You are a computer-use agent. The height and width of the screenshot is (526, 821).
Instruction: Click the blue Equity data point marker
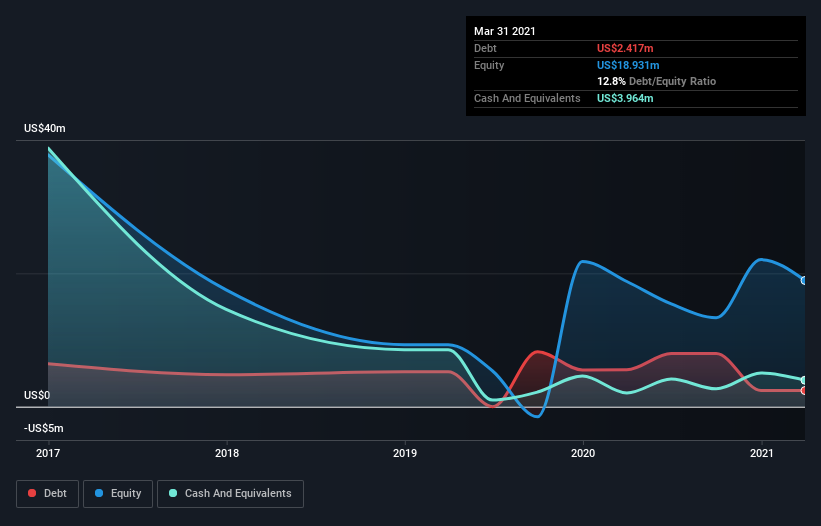[x=804, y=281]
